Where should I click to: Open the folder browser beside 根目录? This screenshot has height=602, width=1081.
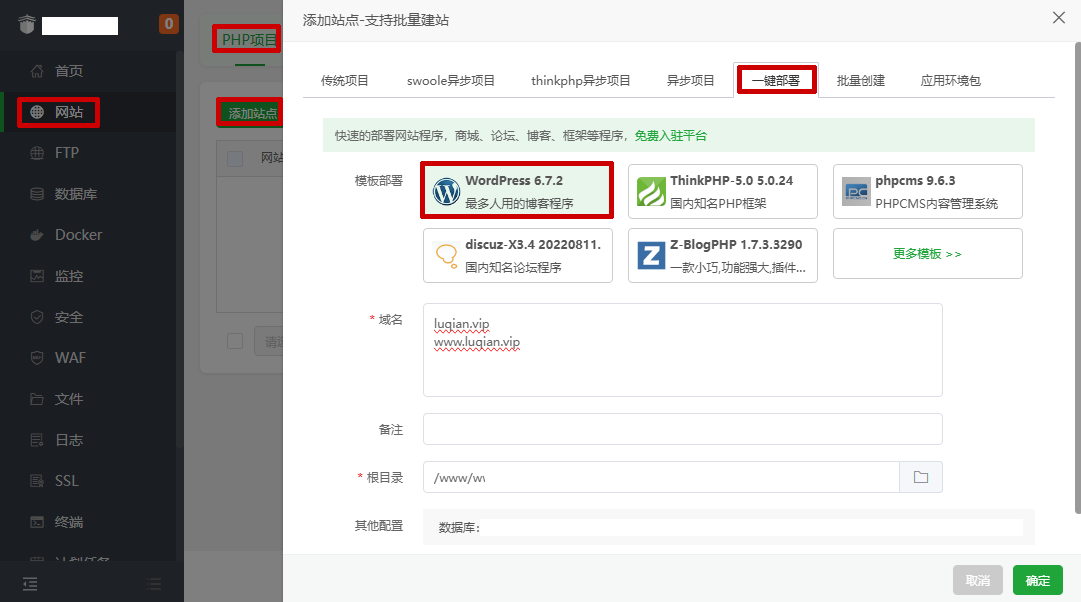[920, 477]
